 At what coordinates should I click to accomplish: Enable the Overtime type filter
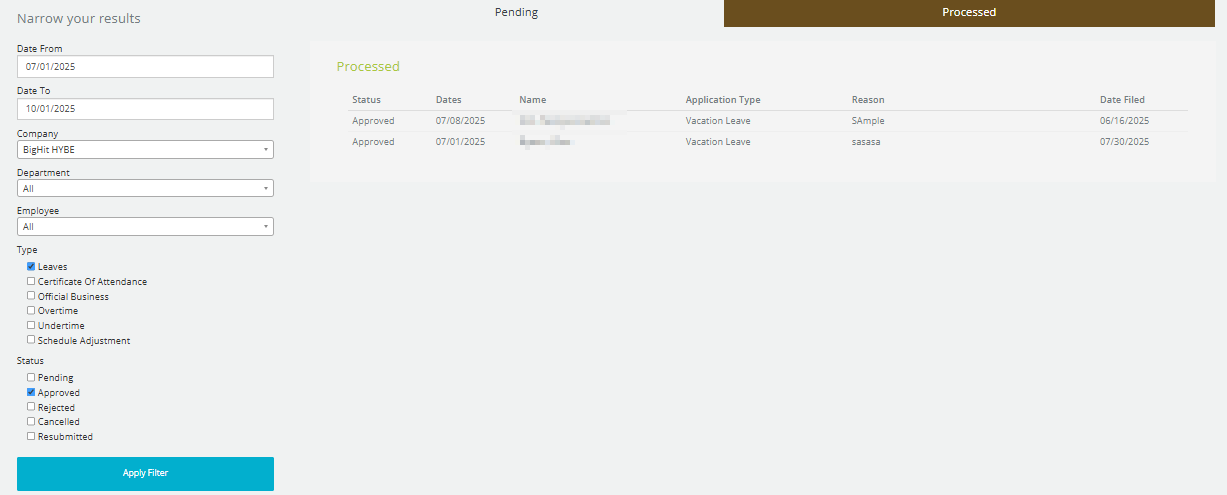coord(31,311)
